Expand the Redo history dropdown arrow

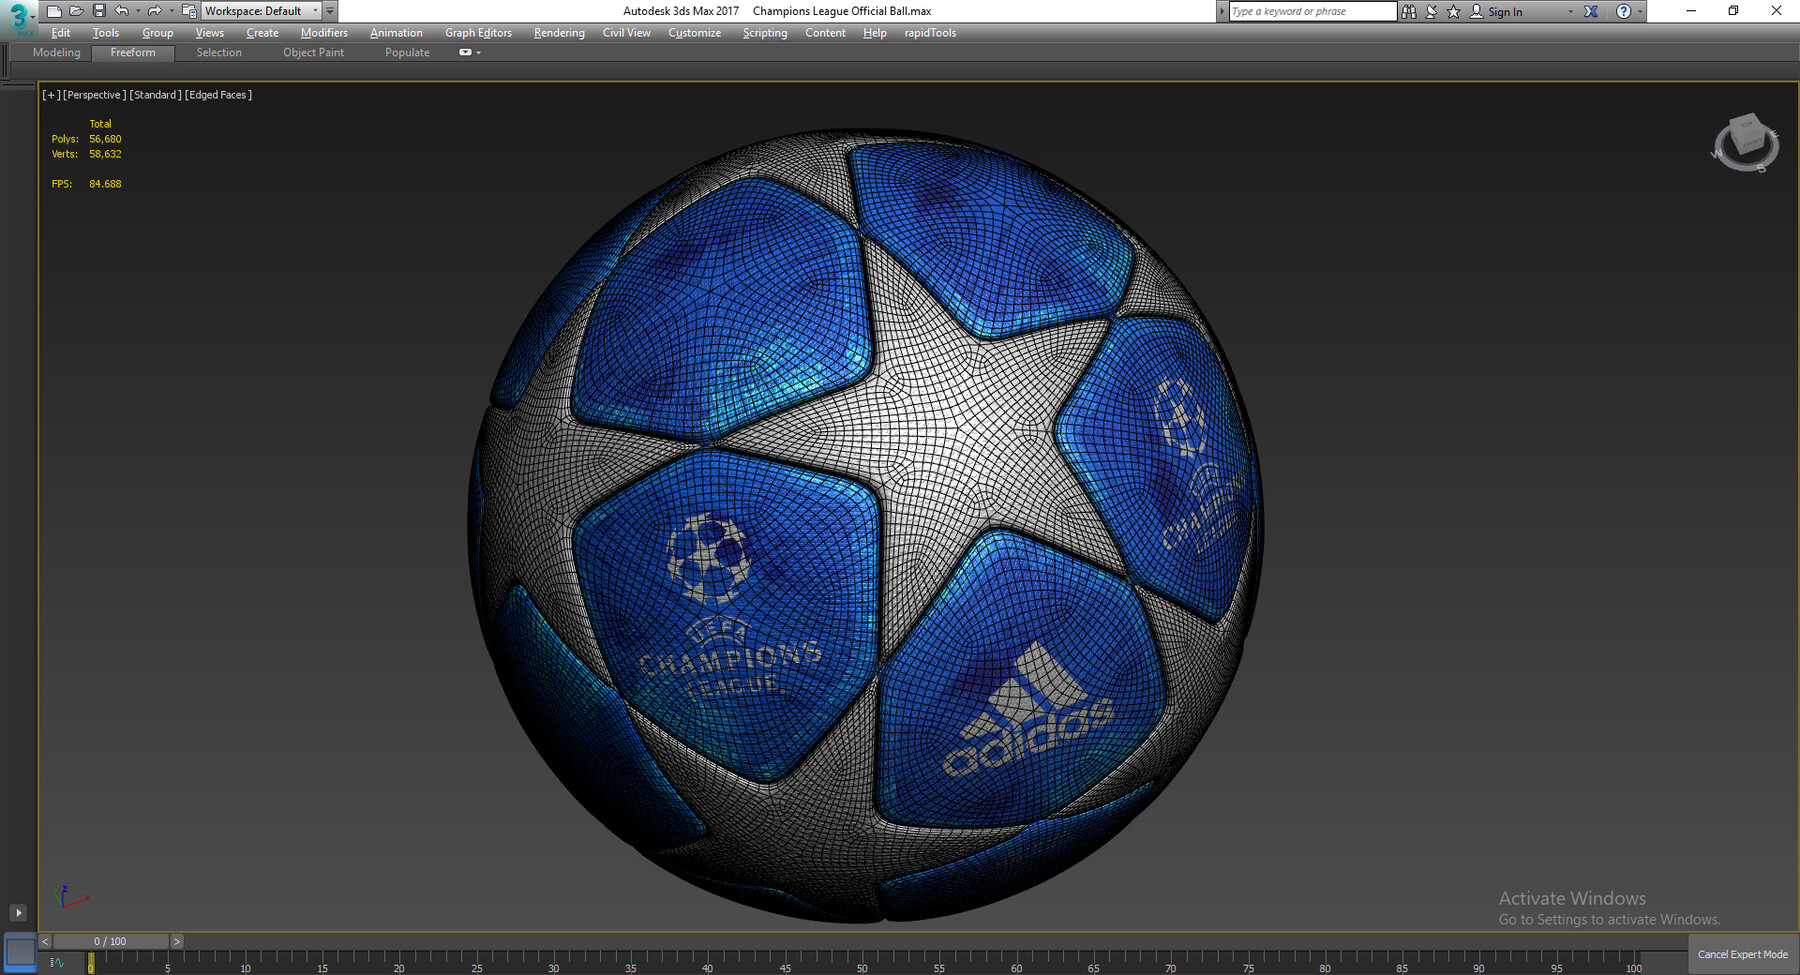171,11
